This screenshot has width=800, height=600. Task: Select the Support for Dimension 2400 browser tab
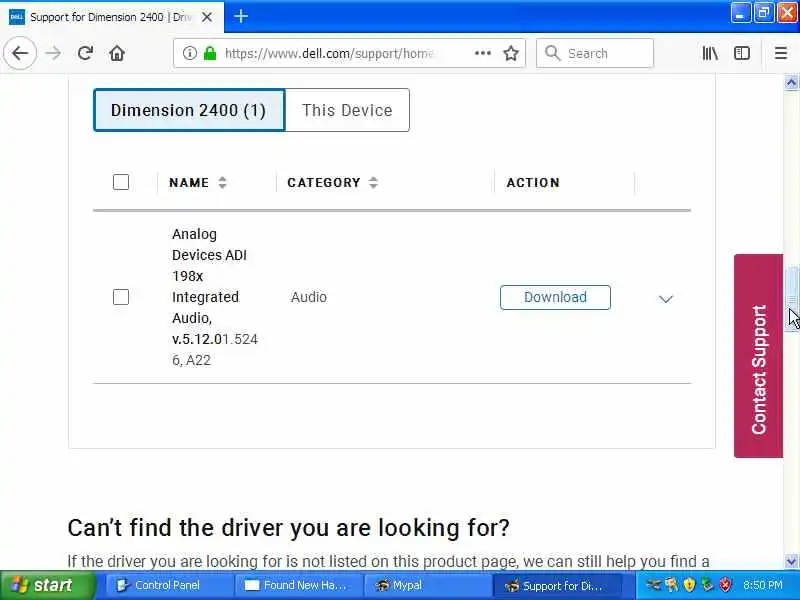pos(111,17)
